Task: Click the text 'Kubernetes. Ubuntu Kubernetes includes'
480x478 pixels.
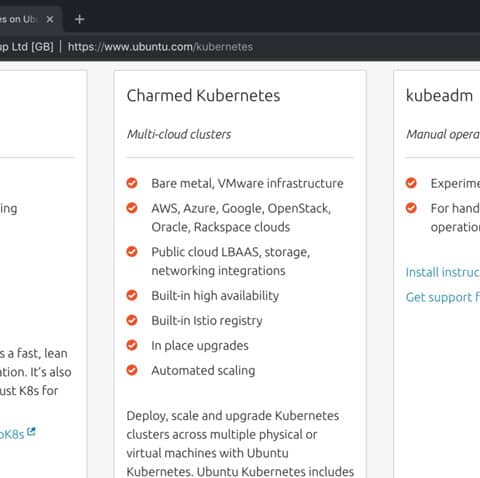Action: [240, 472]
